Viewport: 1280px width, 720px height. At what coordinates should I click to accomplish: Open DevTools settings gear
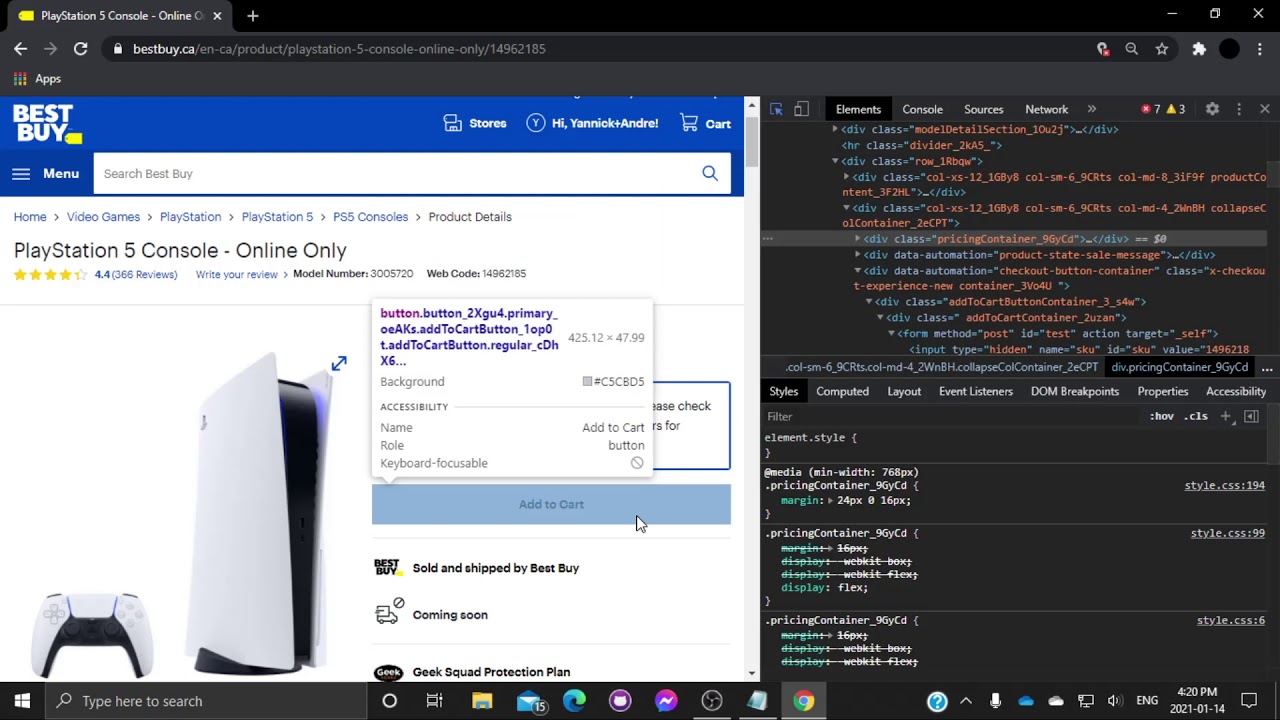(x=1212, y=109)
